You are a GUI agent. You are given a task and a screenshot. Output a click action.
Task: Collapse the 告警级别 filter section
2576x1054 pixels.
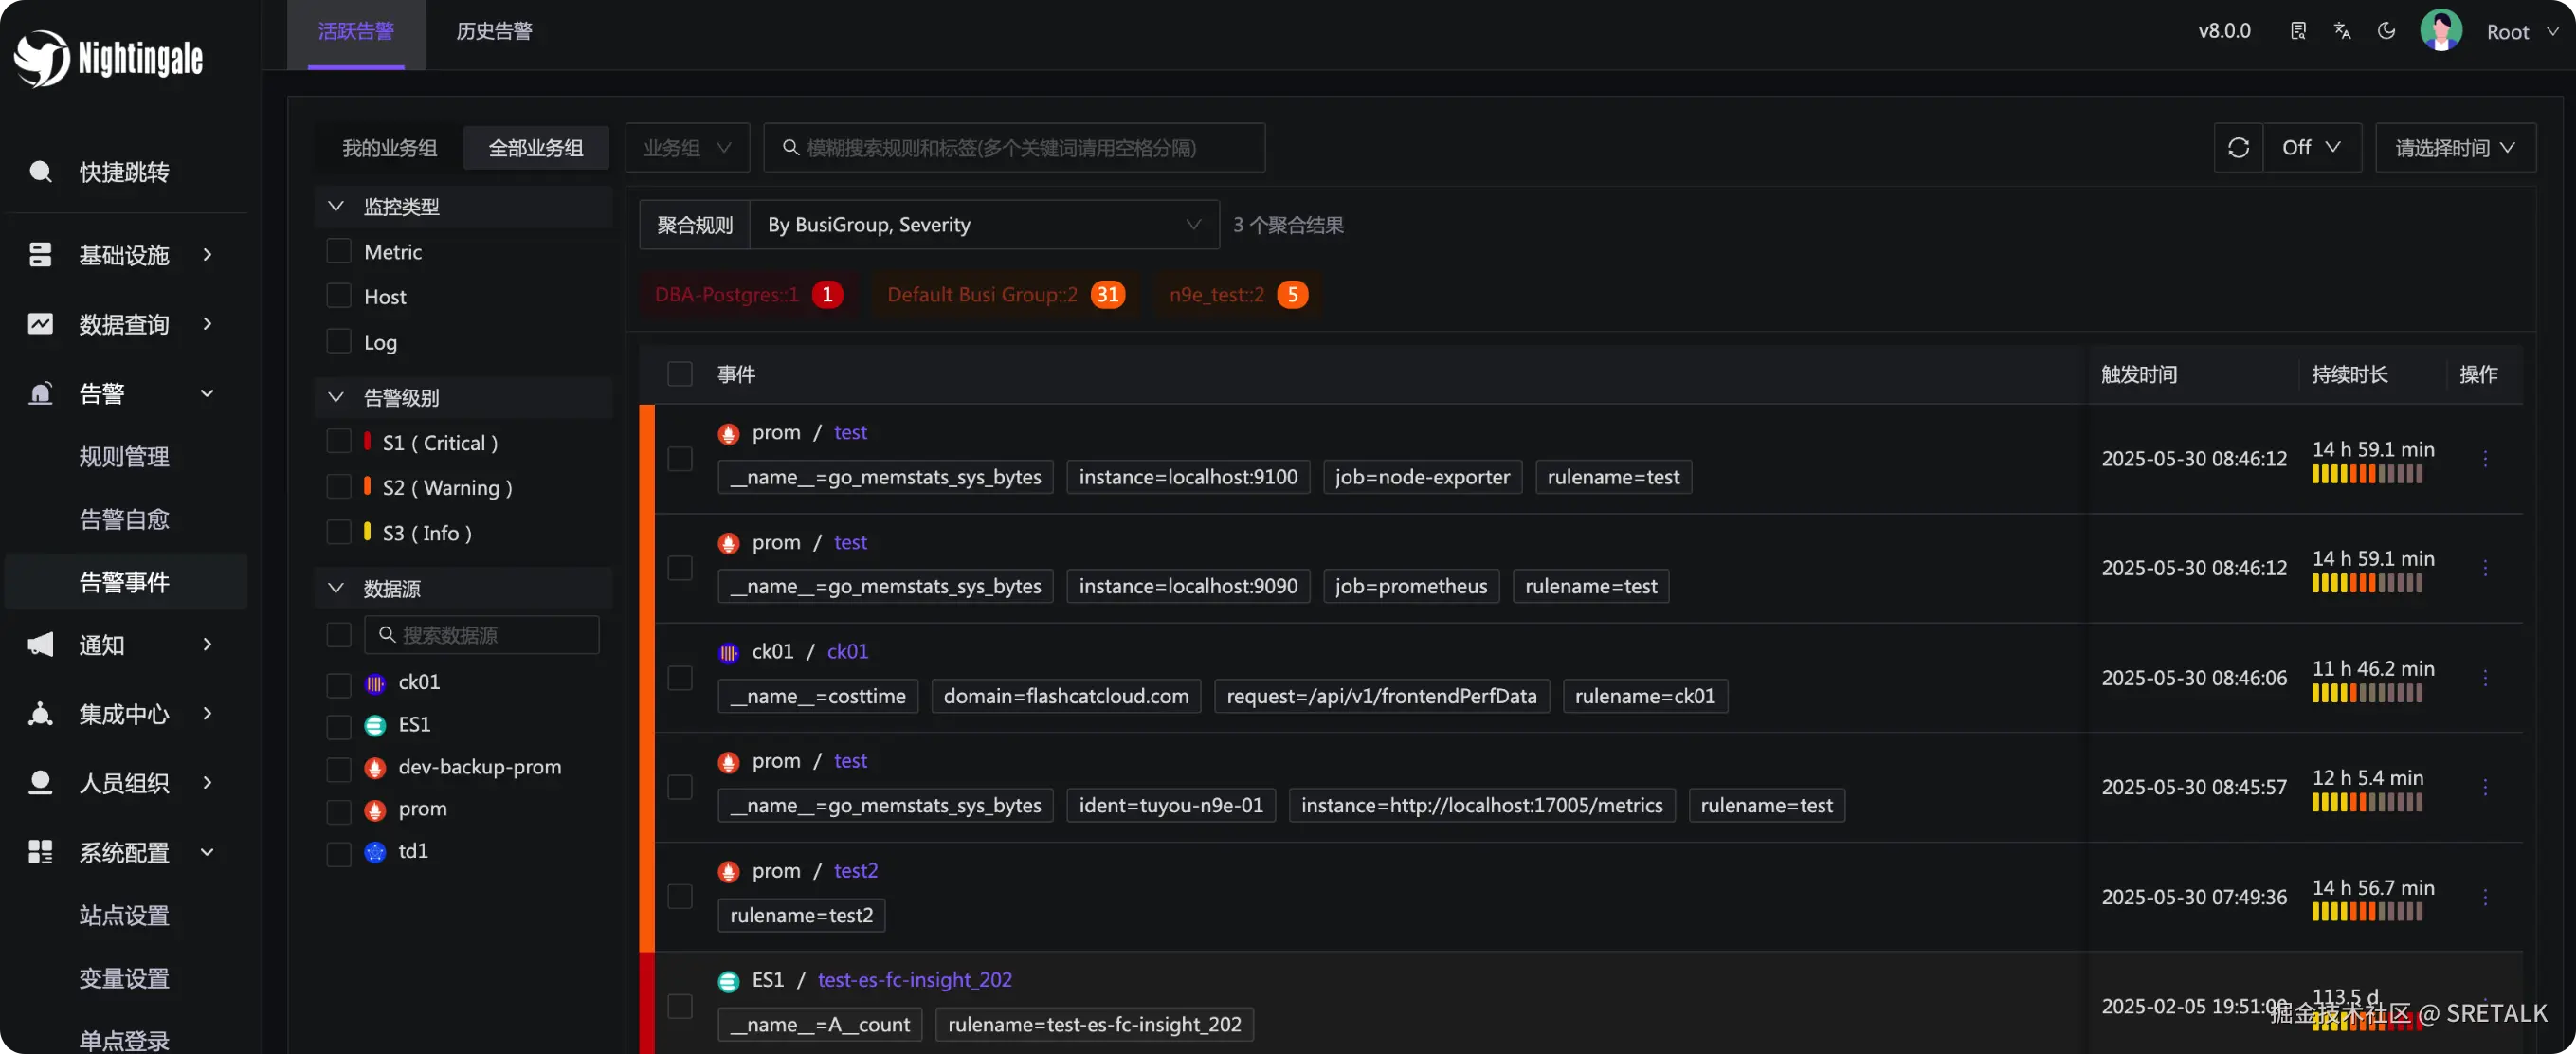[336, 398]
